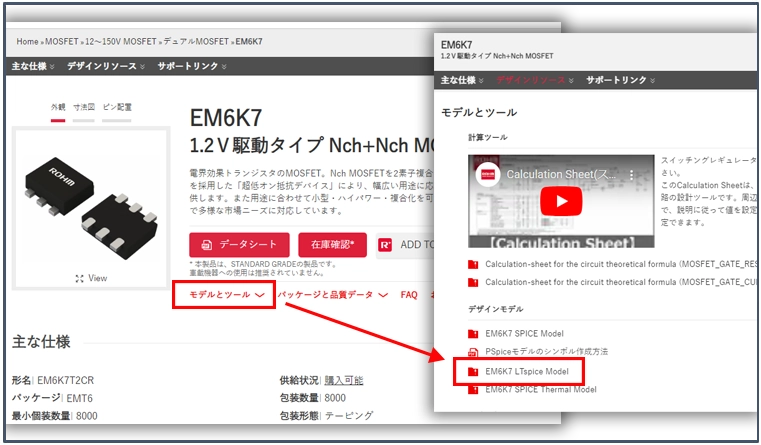Click the デザインモデル subheading
The width and height of the screenshot is (761, 445).
[496, 309]
